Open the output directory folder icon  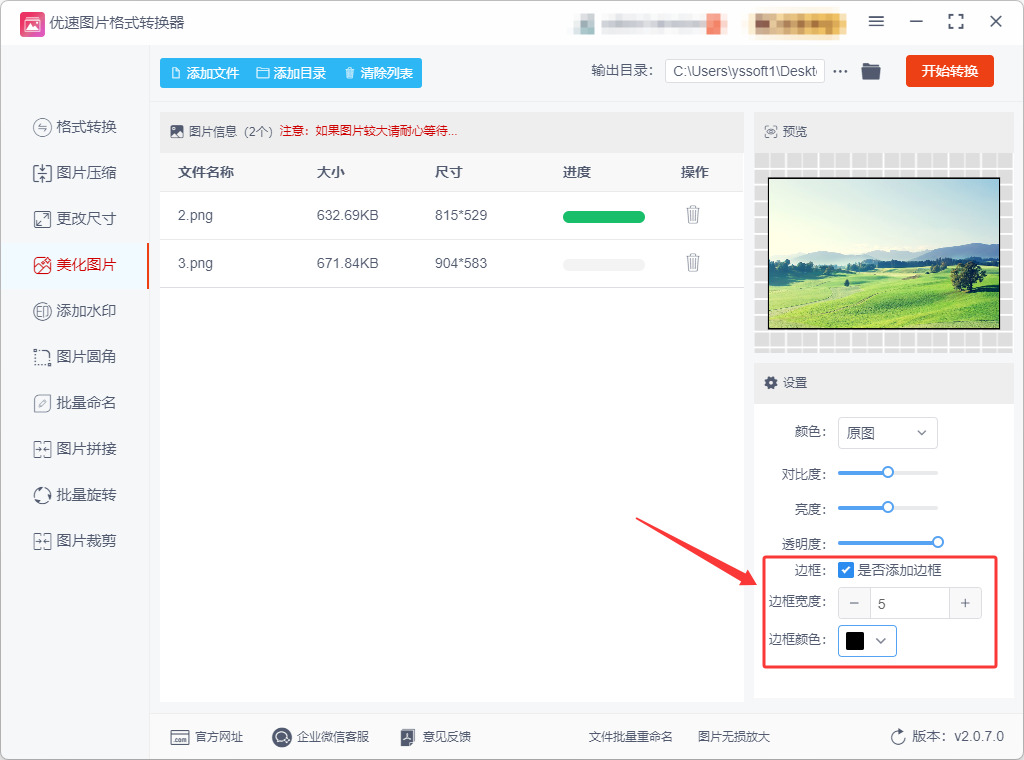click(x=871, y=71)
